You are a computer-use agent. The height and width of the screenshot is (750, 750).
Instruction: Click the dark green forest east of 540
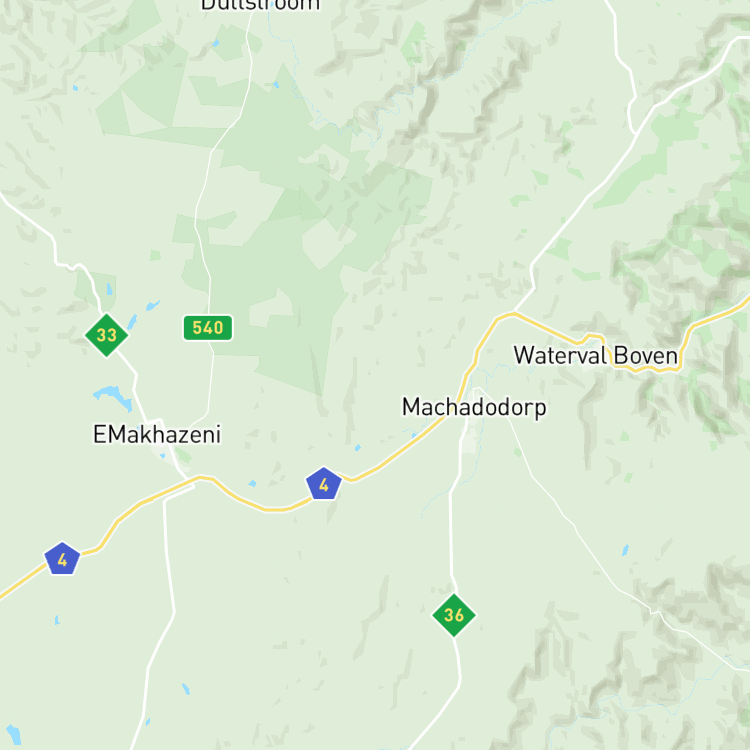point(297,287)
